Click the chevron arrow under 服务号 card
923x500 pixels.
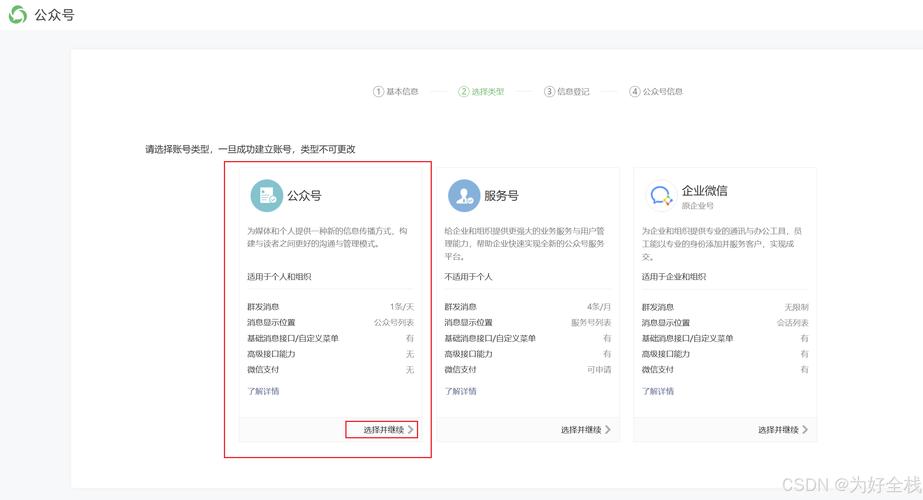(607, 430)
